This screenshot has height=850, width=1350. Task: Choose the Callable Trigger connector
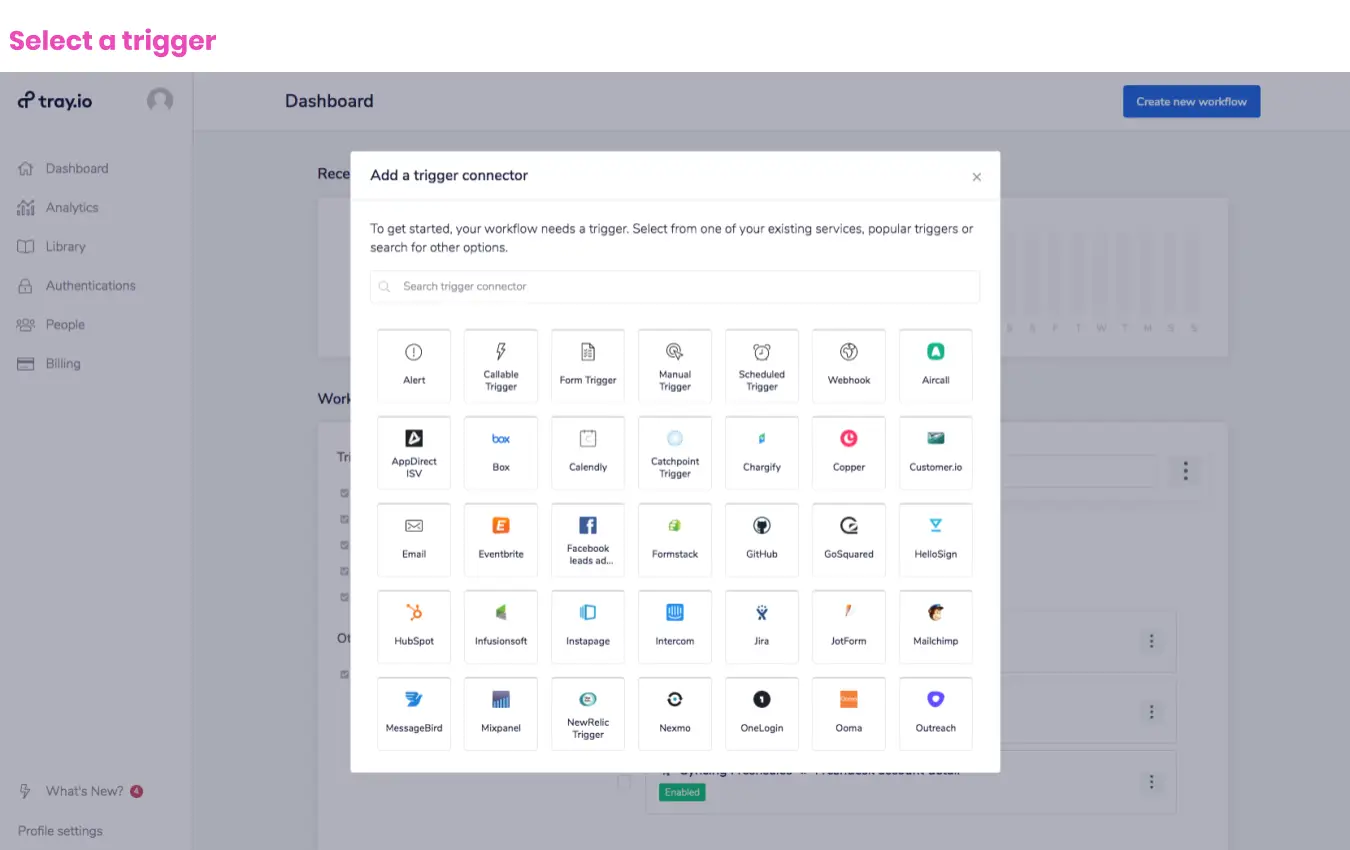pos(501,366)
